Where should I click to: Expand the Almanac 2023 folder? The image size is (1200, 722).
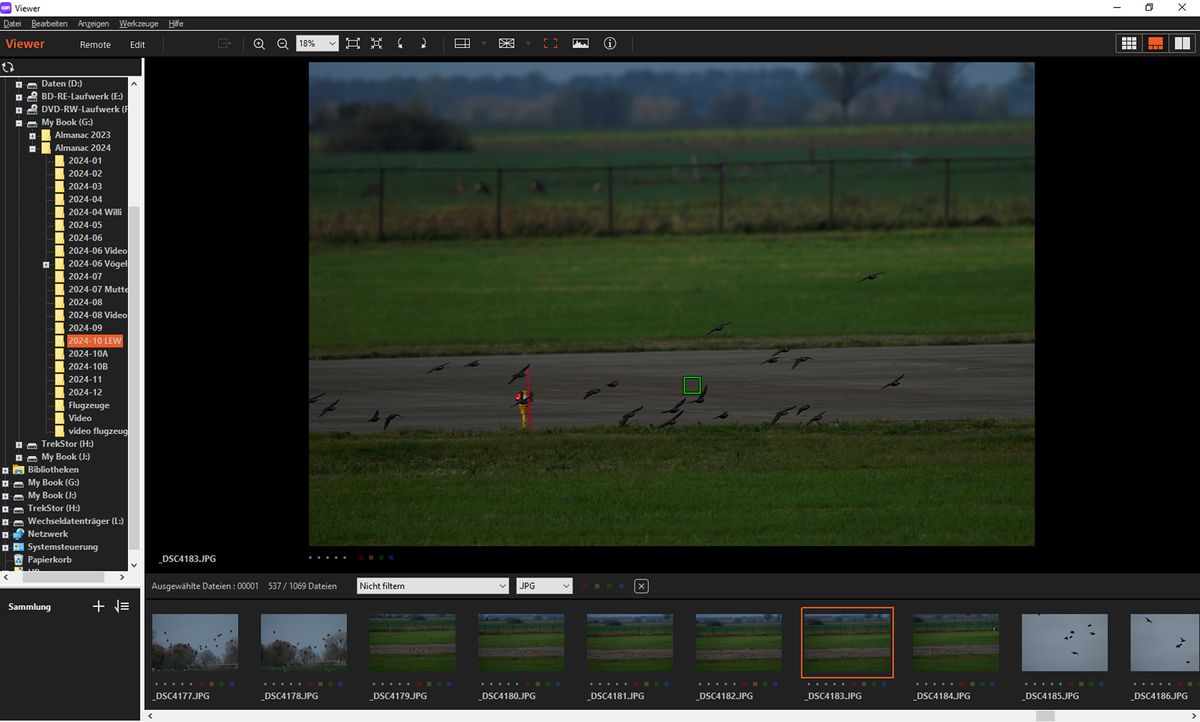tap(33, 135)
